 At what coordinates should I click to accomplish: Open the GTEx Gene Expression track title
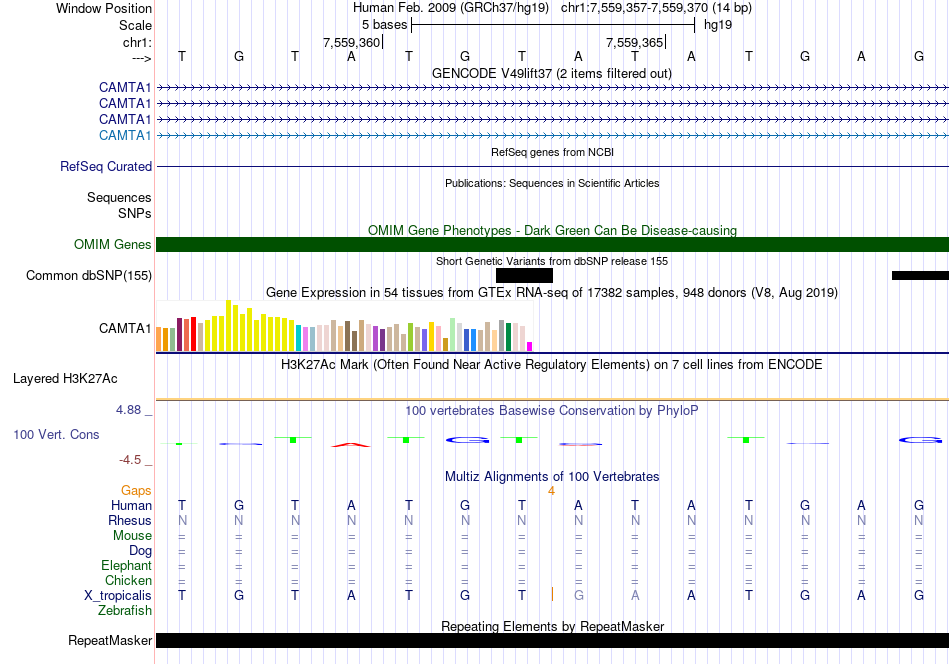[x=552, y=293]
